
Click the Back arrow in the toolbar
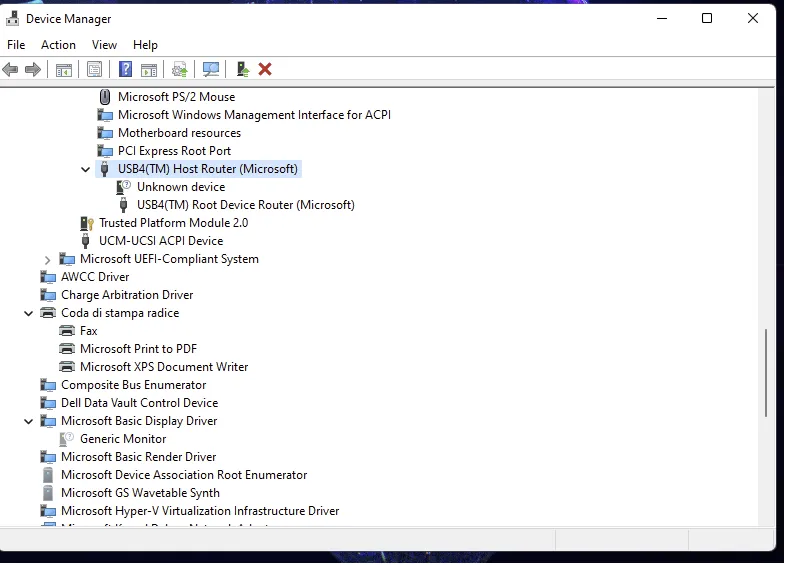pos(11,69)
